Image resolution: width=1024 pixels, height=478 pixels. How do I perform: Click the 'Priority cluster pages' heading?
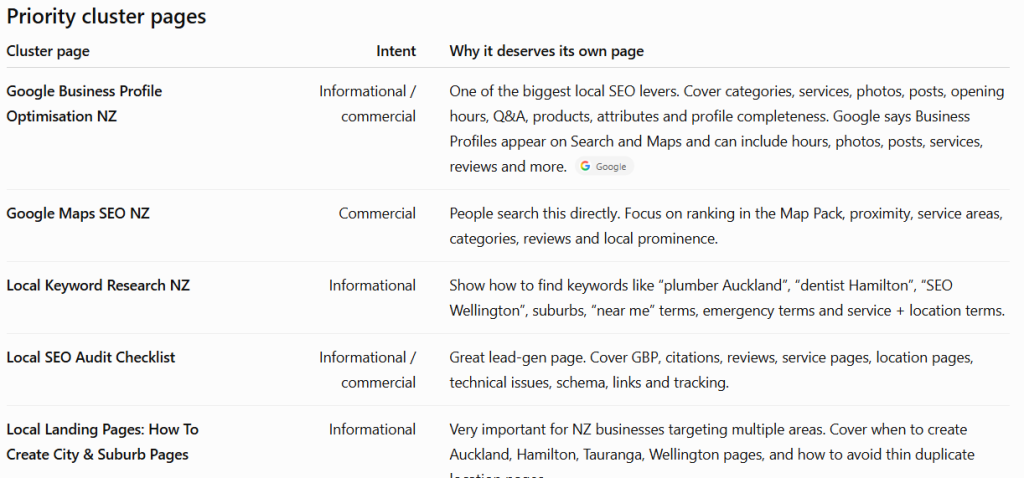point(106,16)
